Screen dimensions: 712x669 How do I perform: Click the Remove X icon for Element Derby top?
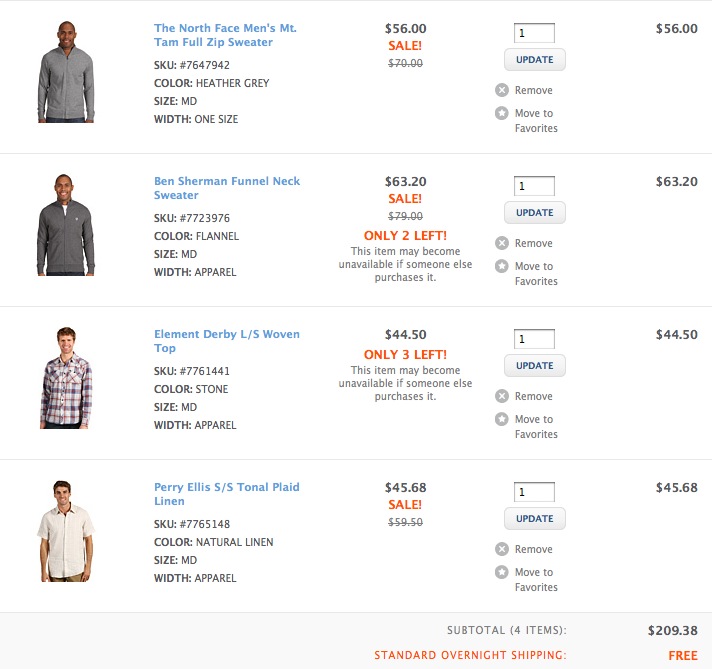point(502,396)
